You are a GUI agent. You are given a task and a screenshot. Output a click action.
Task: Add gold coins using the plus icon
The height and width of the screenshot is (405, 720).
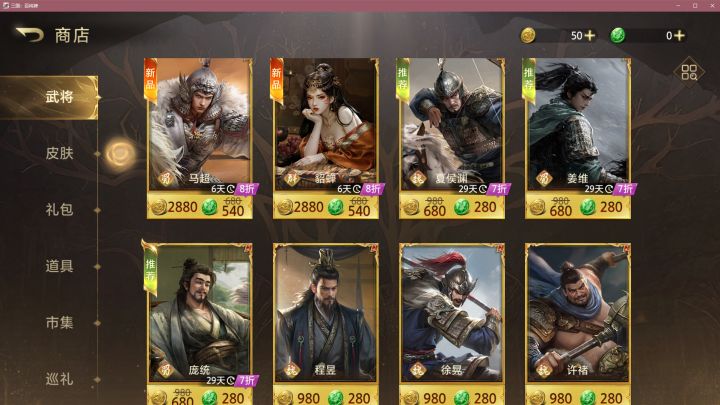(x=590, y=35)
